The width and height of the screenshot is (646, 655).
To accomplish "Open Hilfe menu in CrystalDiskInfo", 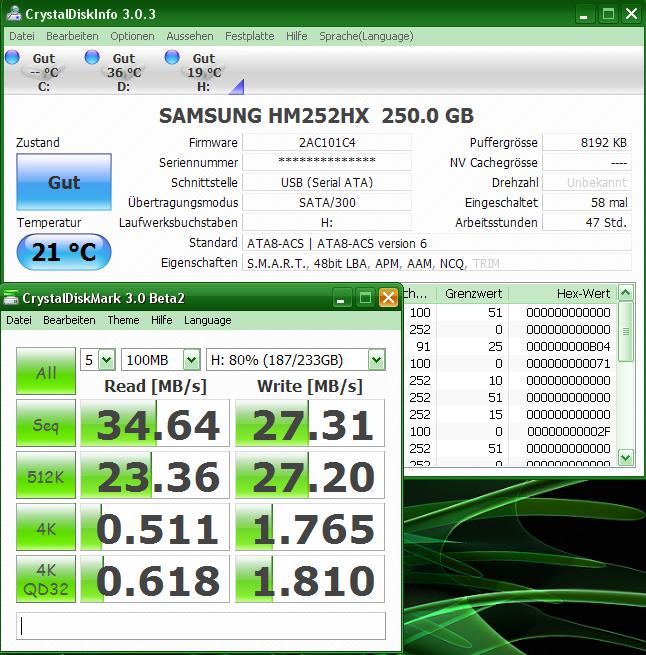I will point(297,36).
